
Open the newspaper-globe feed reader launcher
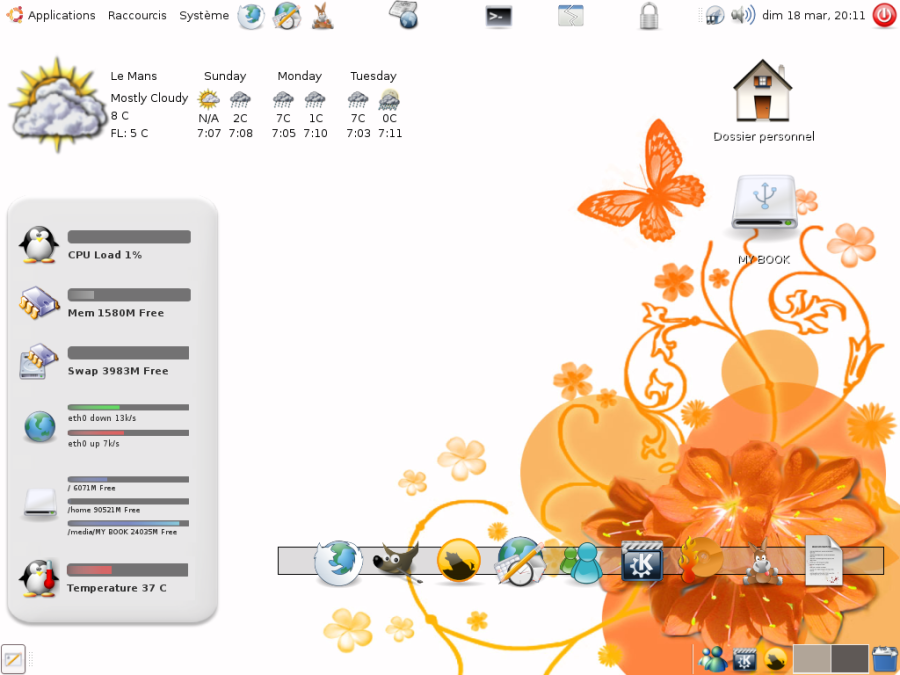(404, 15)
